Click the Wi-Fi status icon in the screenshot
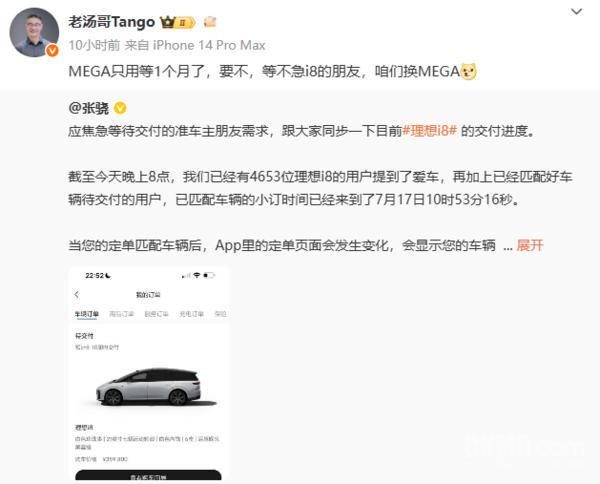 [197, 275]
